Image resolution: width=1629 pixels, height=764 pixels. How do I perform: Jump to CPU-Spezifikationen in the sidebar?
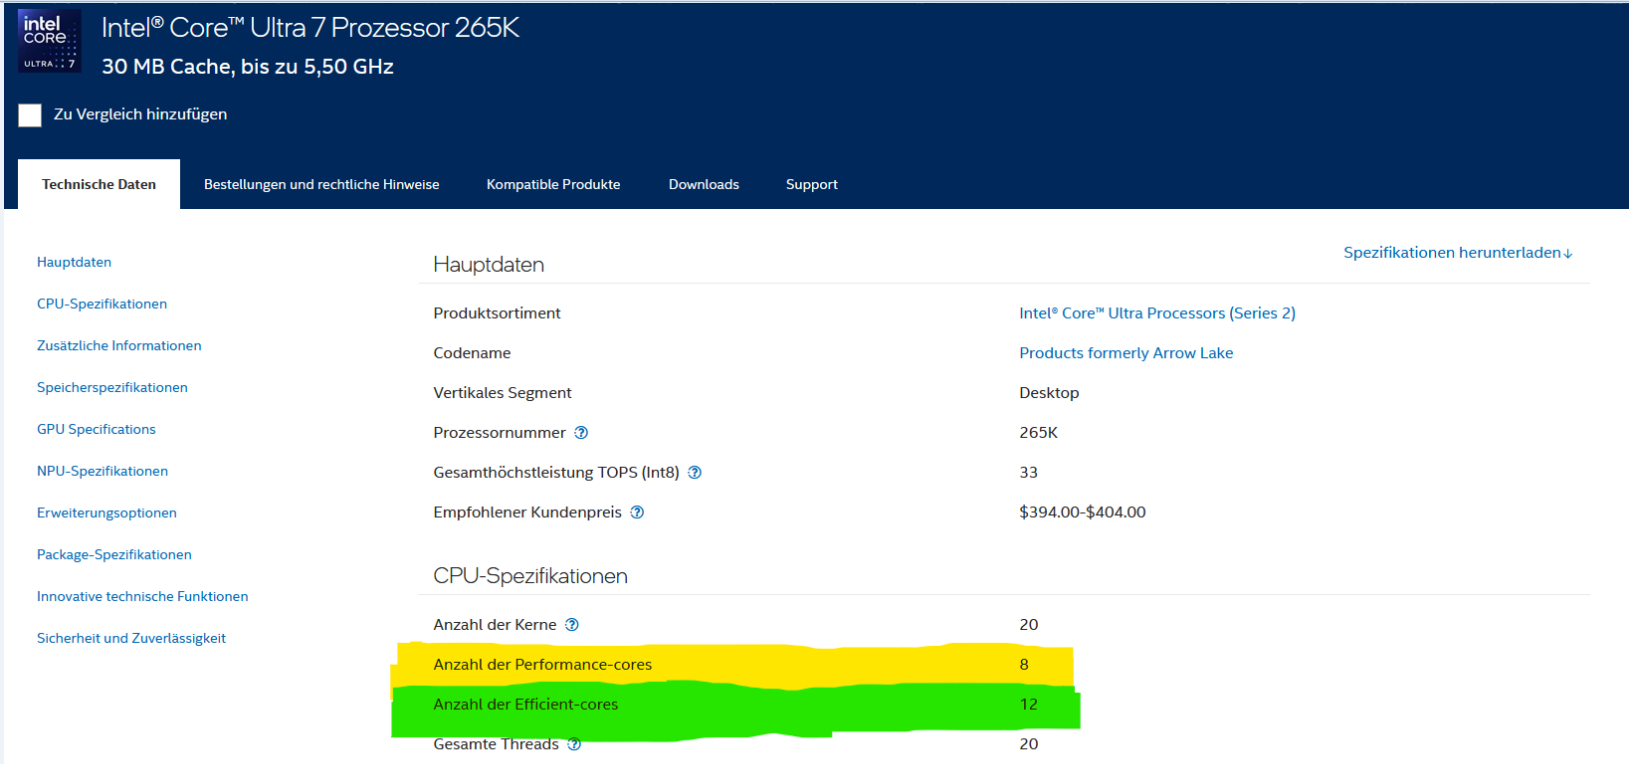[x=102, y=304]
